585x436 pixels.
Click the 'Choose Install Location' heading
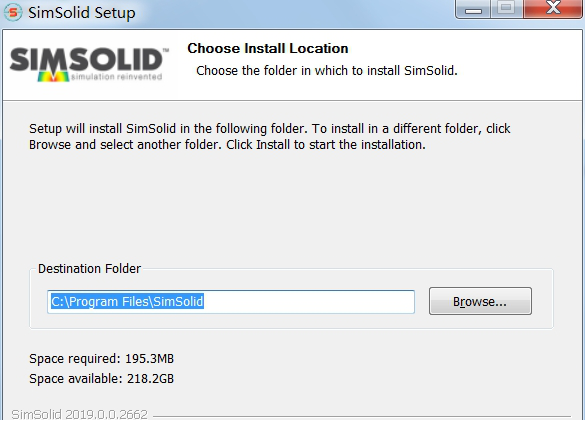(268, 48)
